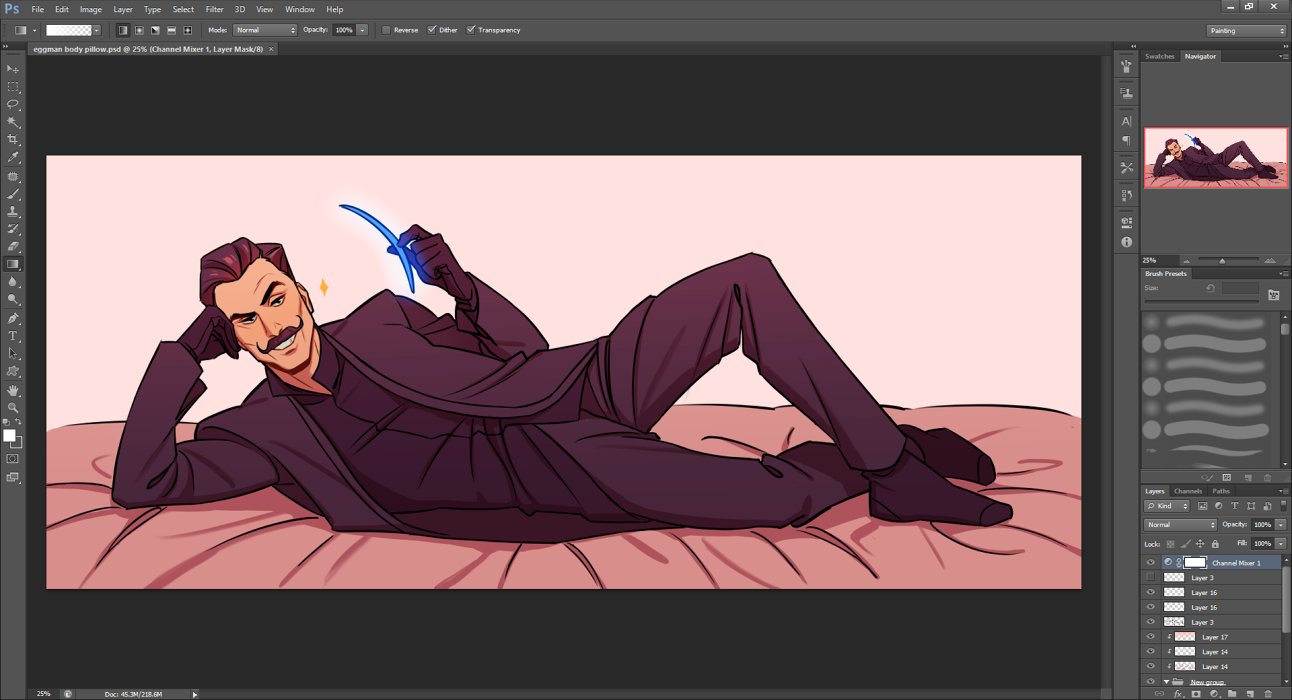Toggle lock position in Layers panel
Screen dimensions: 1292x700
1200,543
